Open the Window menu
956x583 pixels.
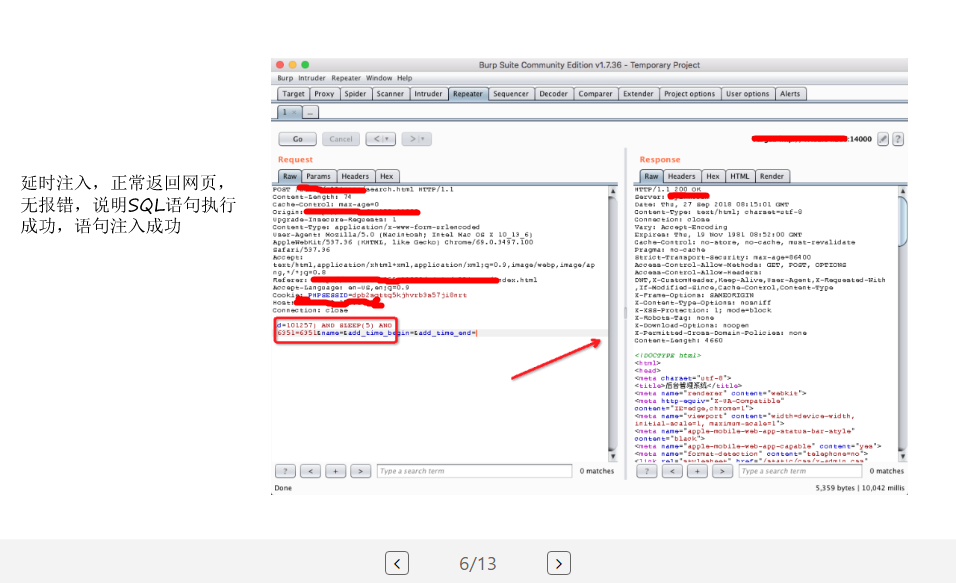[x=379, y=78]
